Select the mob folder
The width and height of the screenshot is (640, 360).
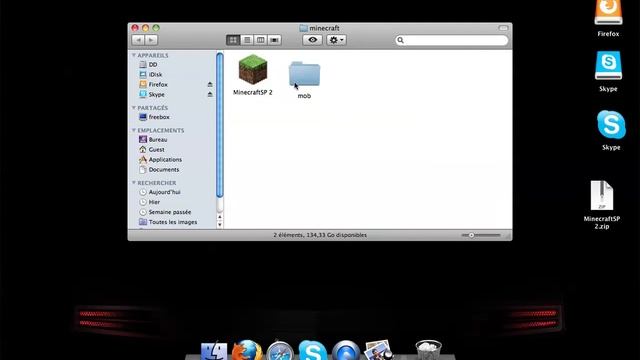point(304,74)
